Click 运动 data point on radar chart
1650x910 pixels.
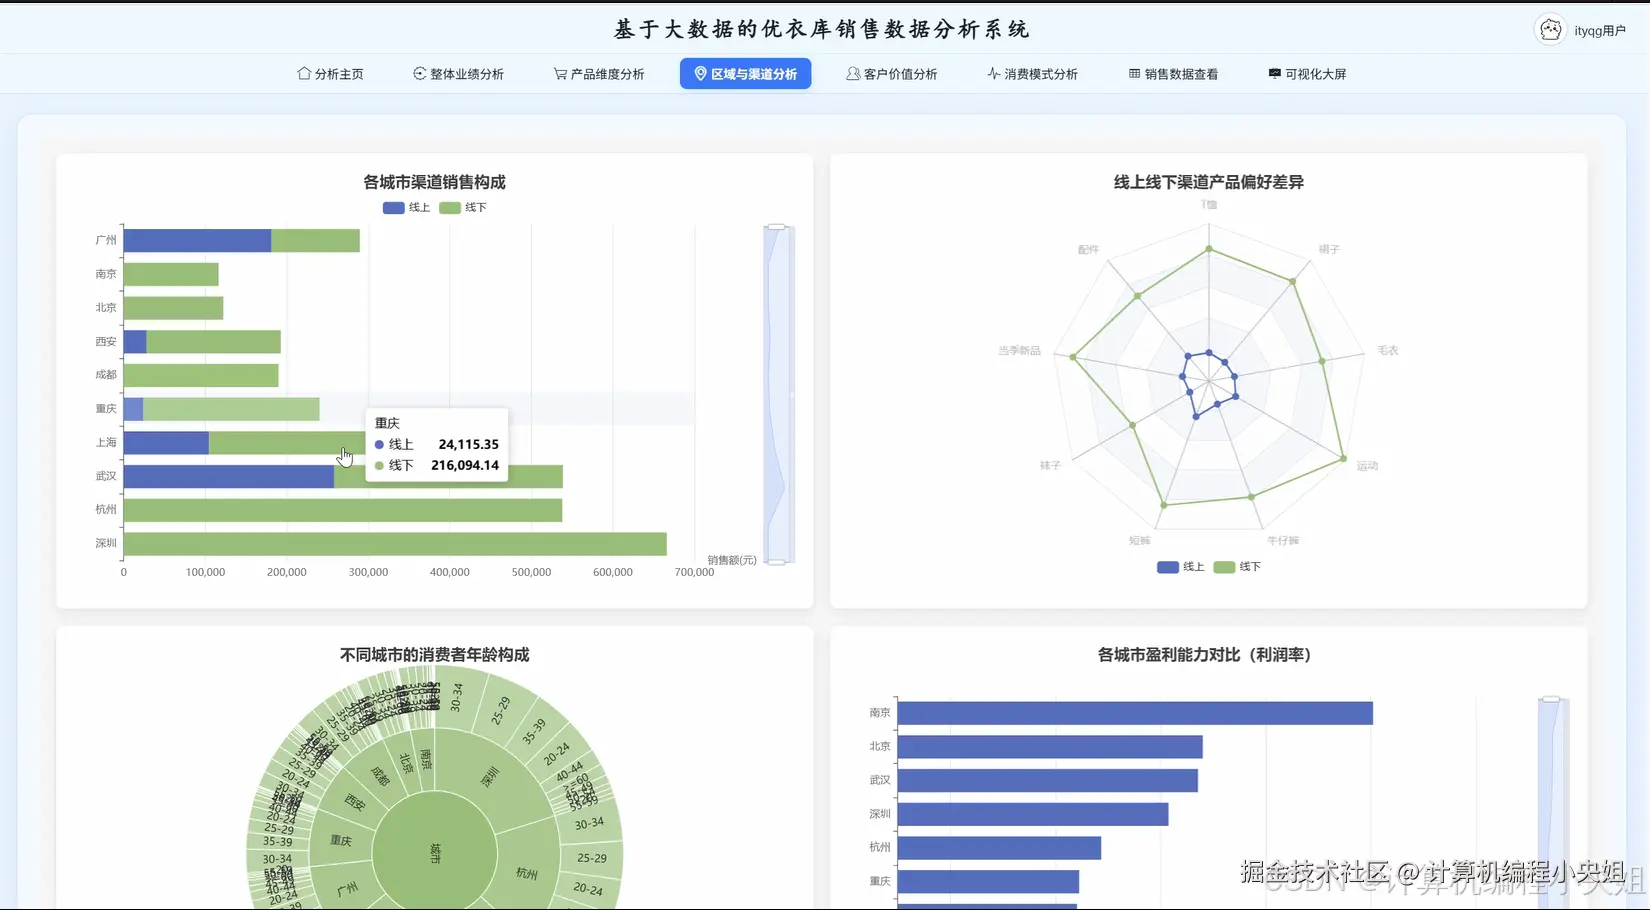point(1343,459)
